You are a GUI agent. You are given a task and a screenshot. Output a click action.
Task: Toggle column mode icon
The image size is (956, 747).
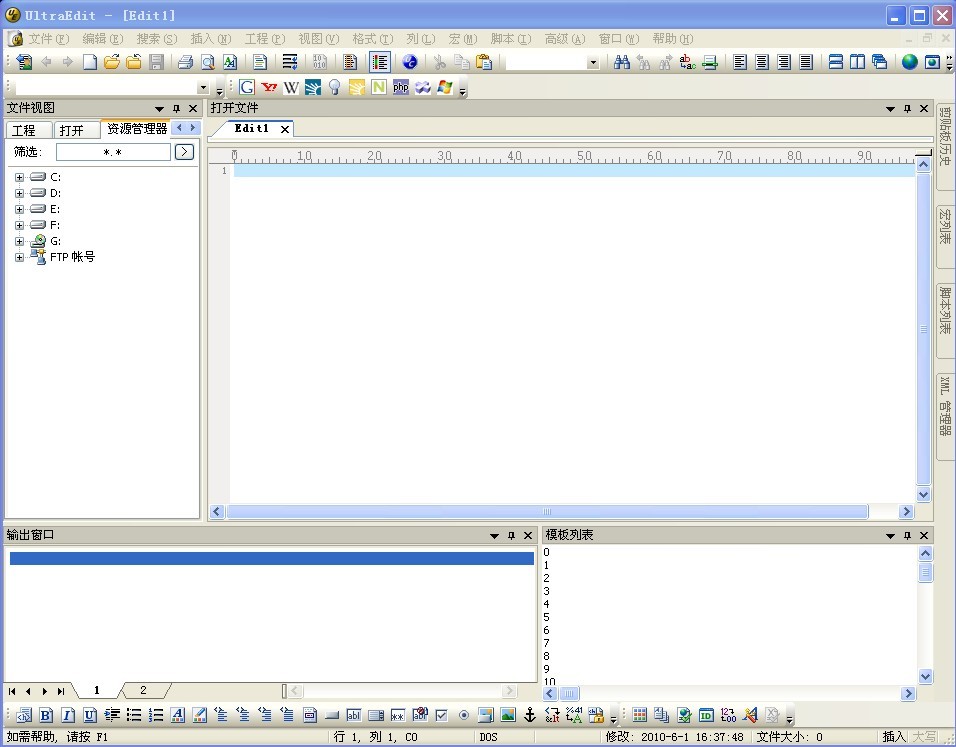tap(350, 62)
